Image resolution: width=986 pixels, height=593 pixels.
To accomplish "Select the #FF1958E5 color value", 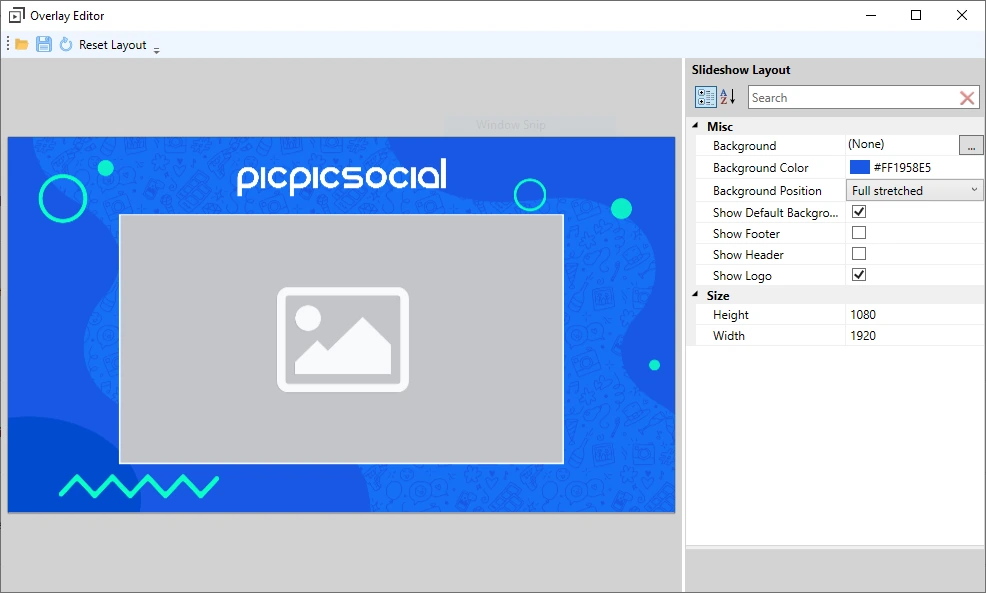I will pos(902,168).
